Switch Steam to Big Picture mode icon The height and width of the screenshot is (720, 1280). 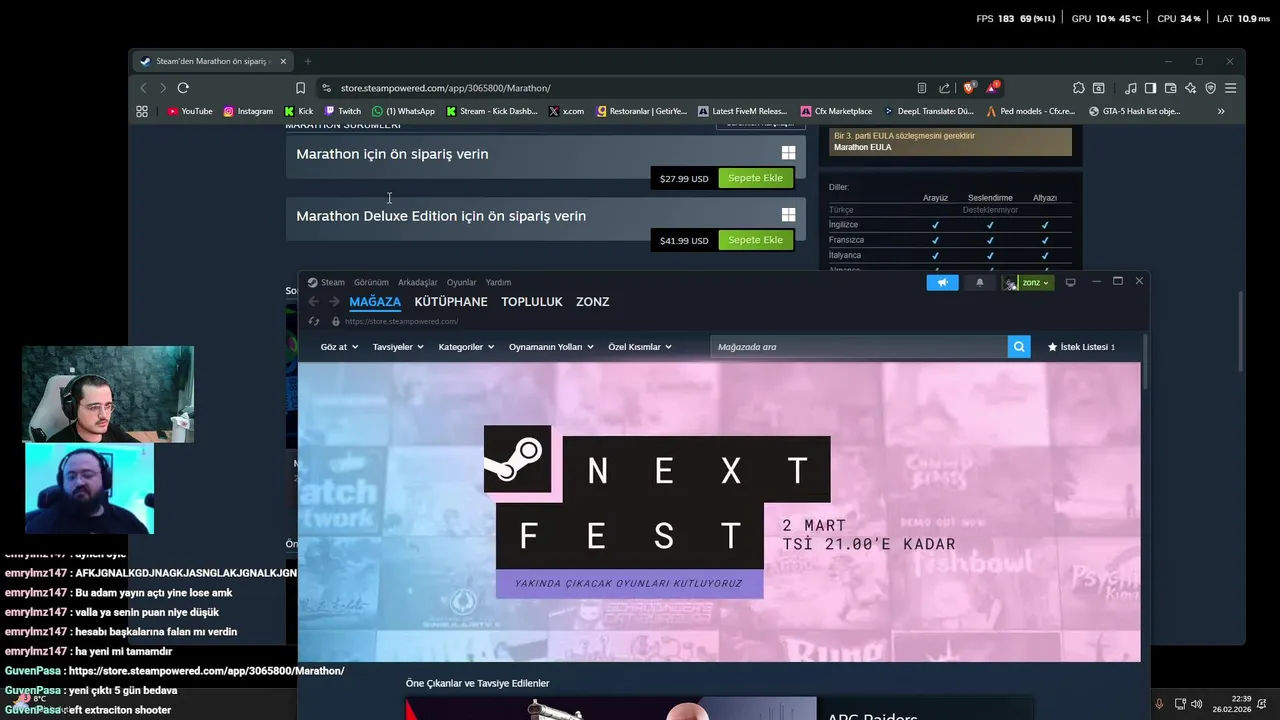(x=1070, y=282)
